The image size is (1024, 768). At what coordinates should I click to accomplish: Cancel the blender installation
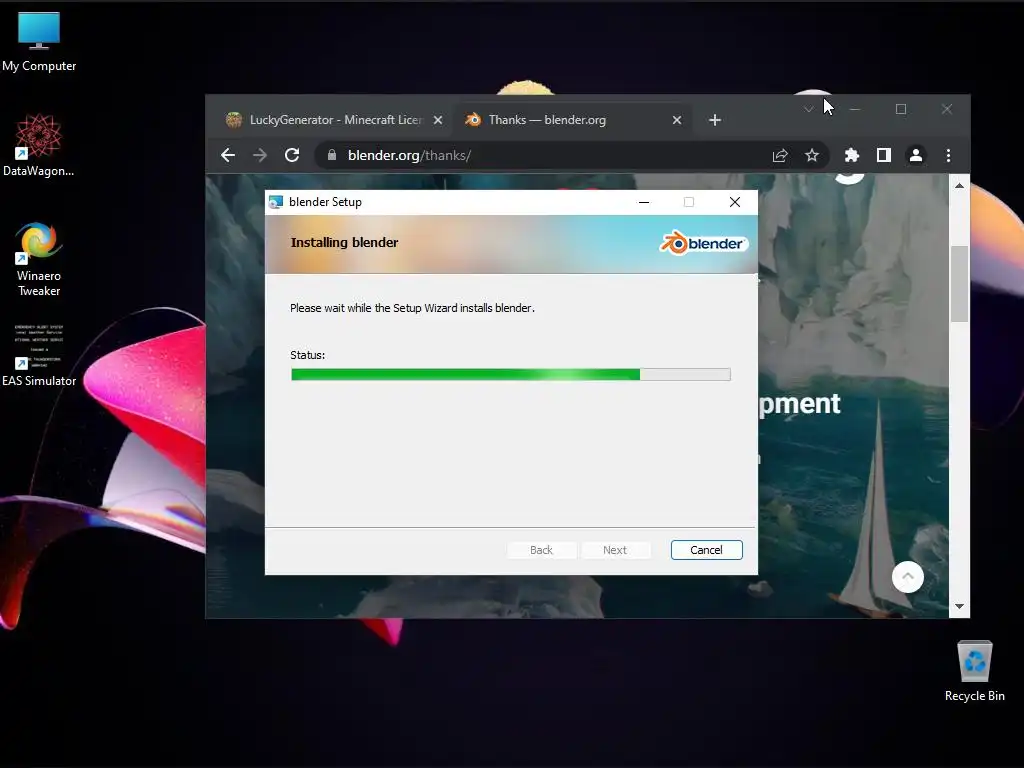(x=707, y=550)
